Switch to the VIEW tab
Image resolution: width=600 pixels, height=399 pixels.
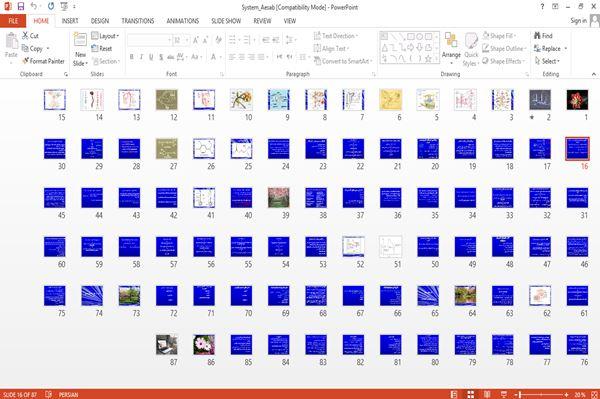click(x=290, y=21)
